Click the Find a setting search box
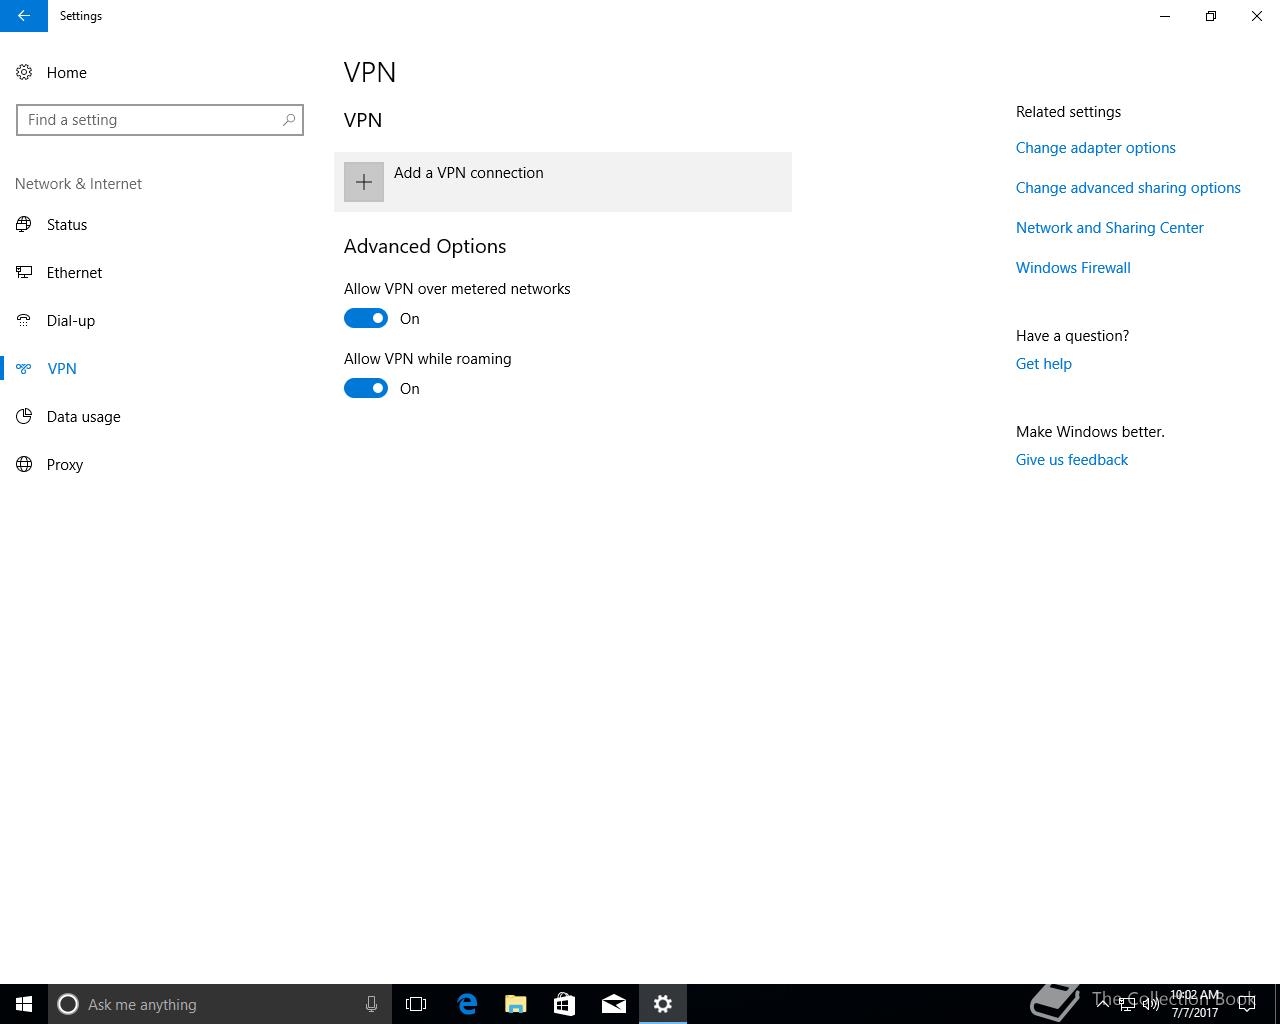Image resolution: width=1280 pixels, height=1024 pixels. point(160,120)
